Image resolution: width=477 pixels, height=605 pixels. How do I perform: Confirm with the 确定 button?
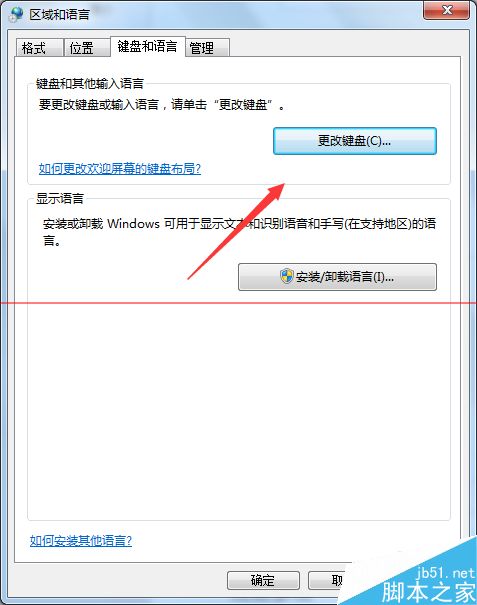(263, 580)
